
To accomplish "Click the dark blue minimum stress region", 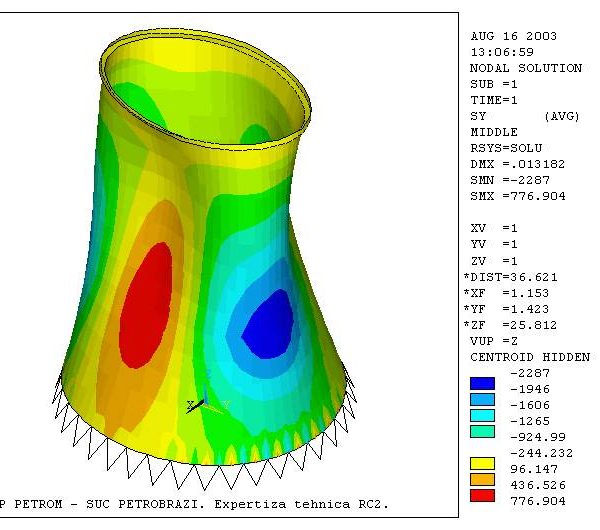I will pyautogui.click(x=267, y=327).
